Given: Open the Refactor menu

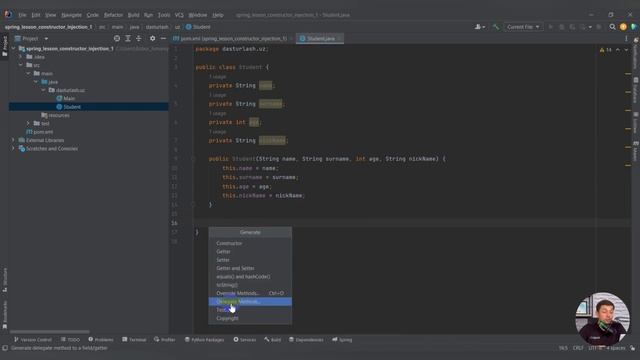Looking at the screenshot, I should [x=113, y=15].
